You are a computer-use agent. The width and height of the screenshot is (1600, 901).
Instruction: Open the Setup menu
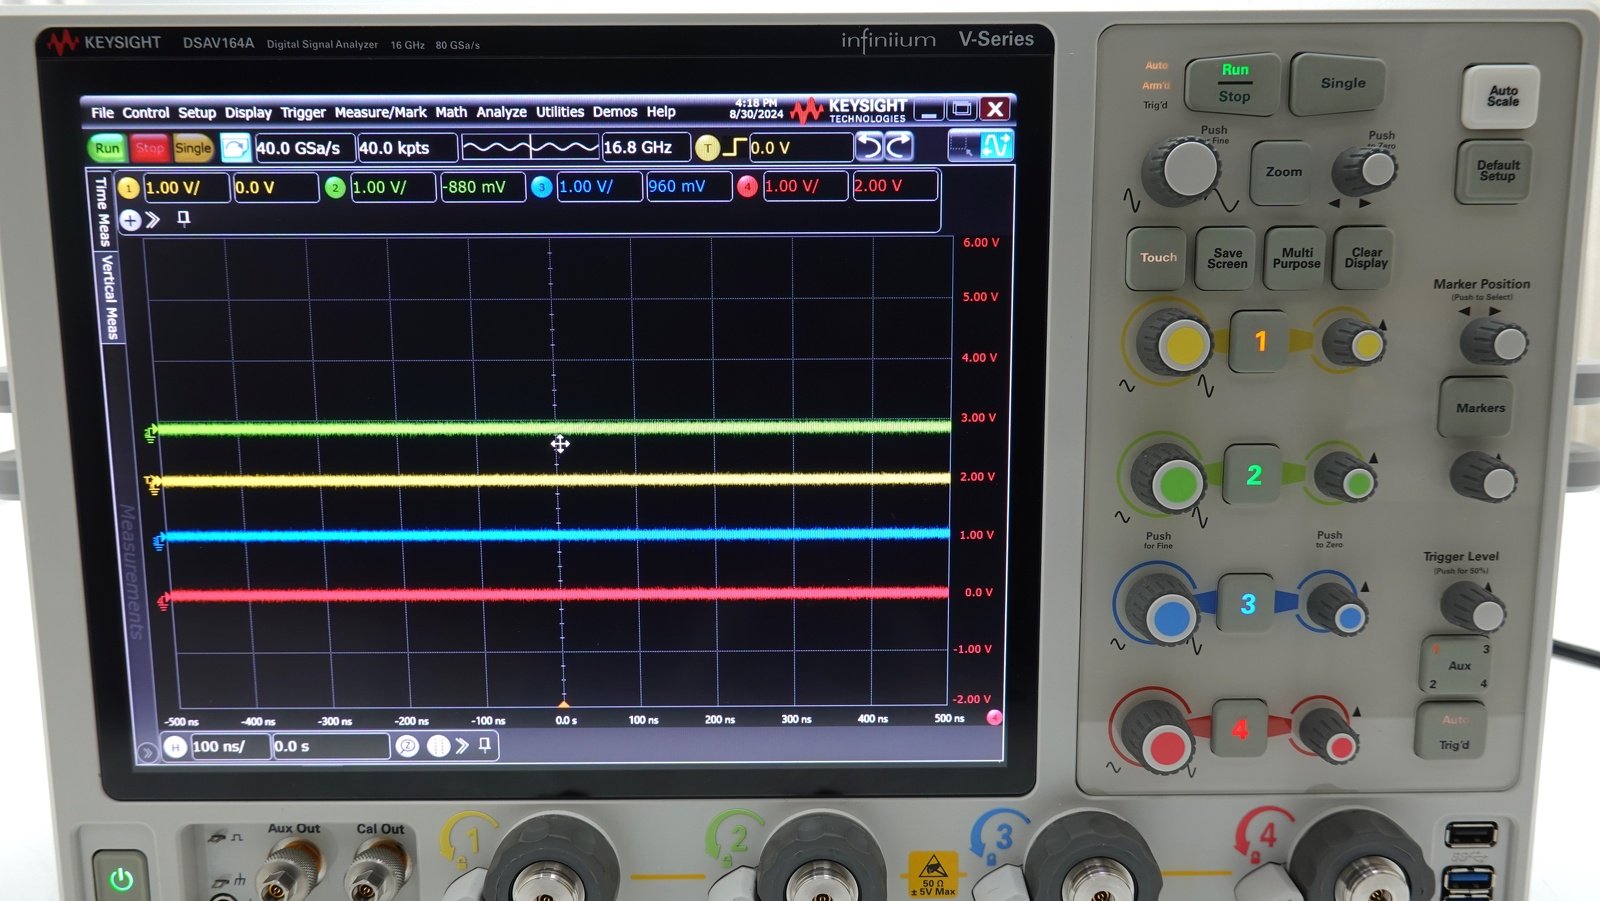pyautogui.click(x=197, y=113)
